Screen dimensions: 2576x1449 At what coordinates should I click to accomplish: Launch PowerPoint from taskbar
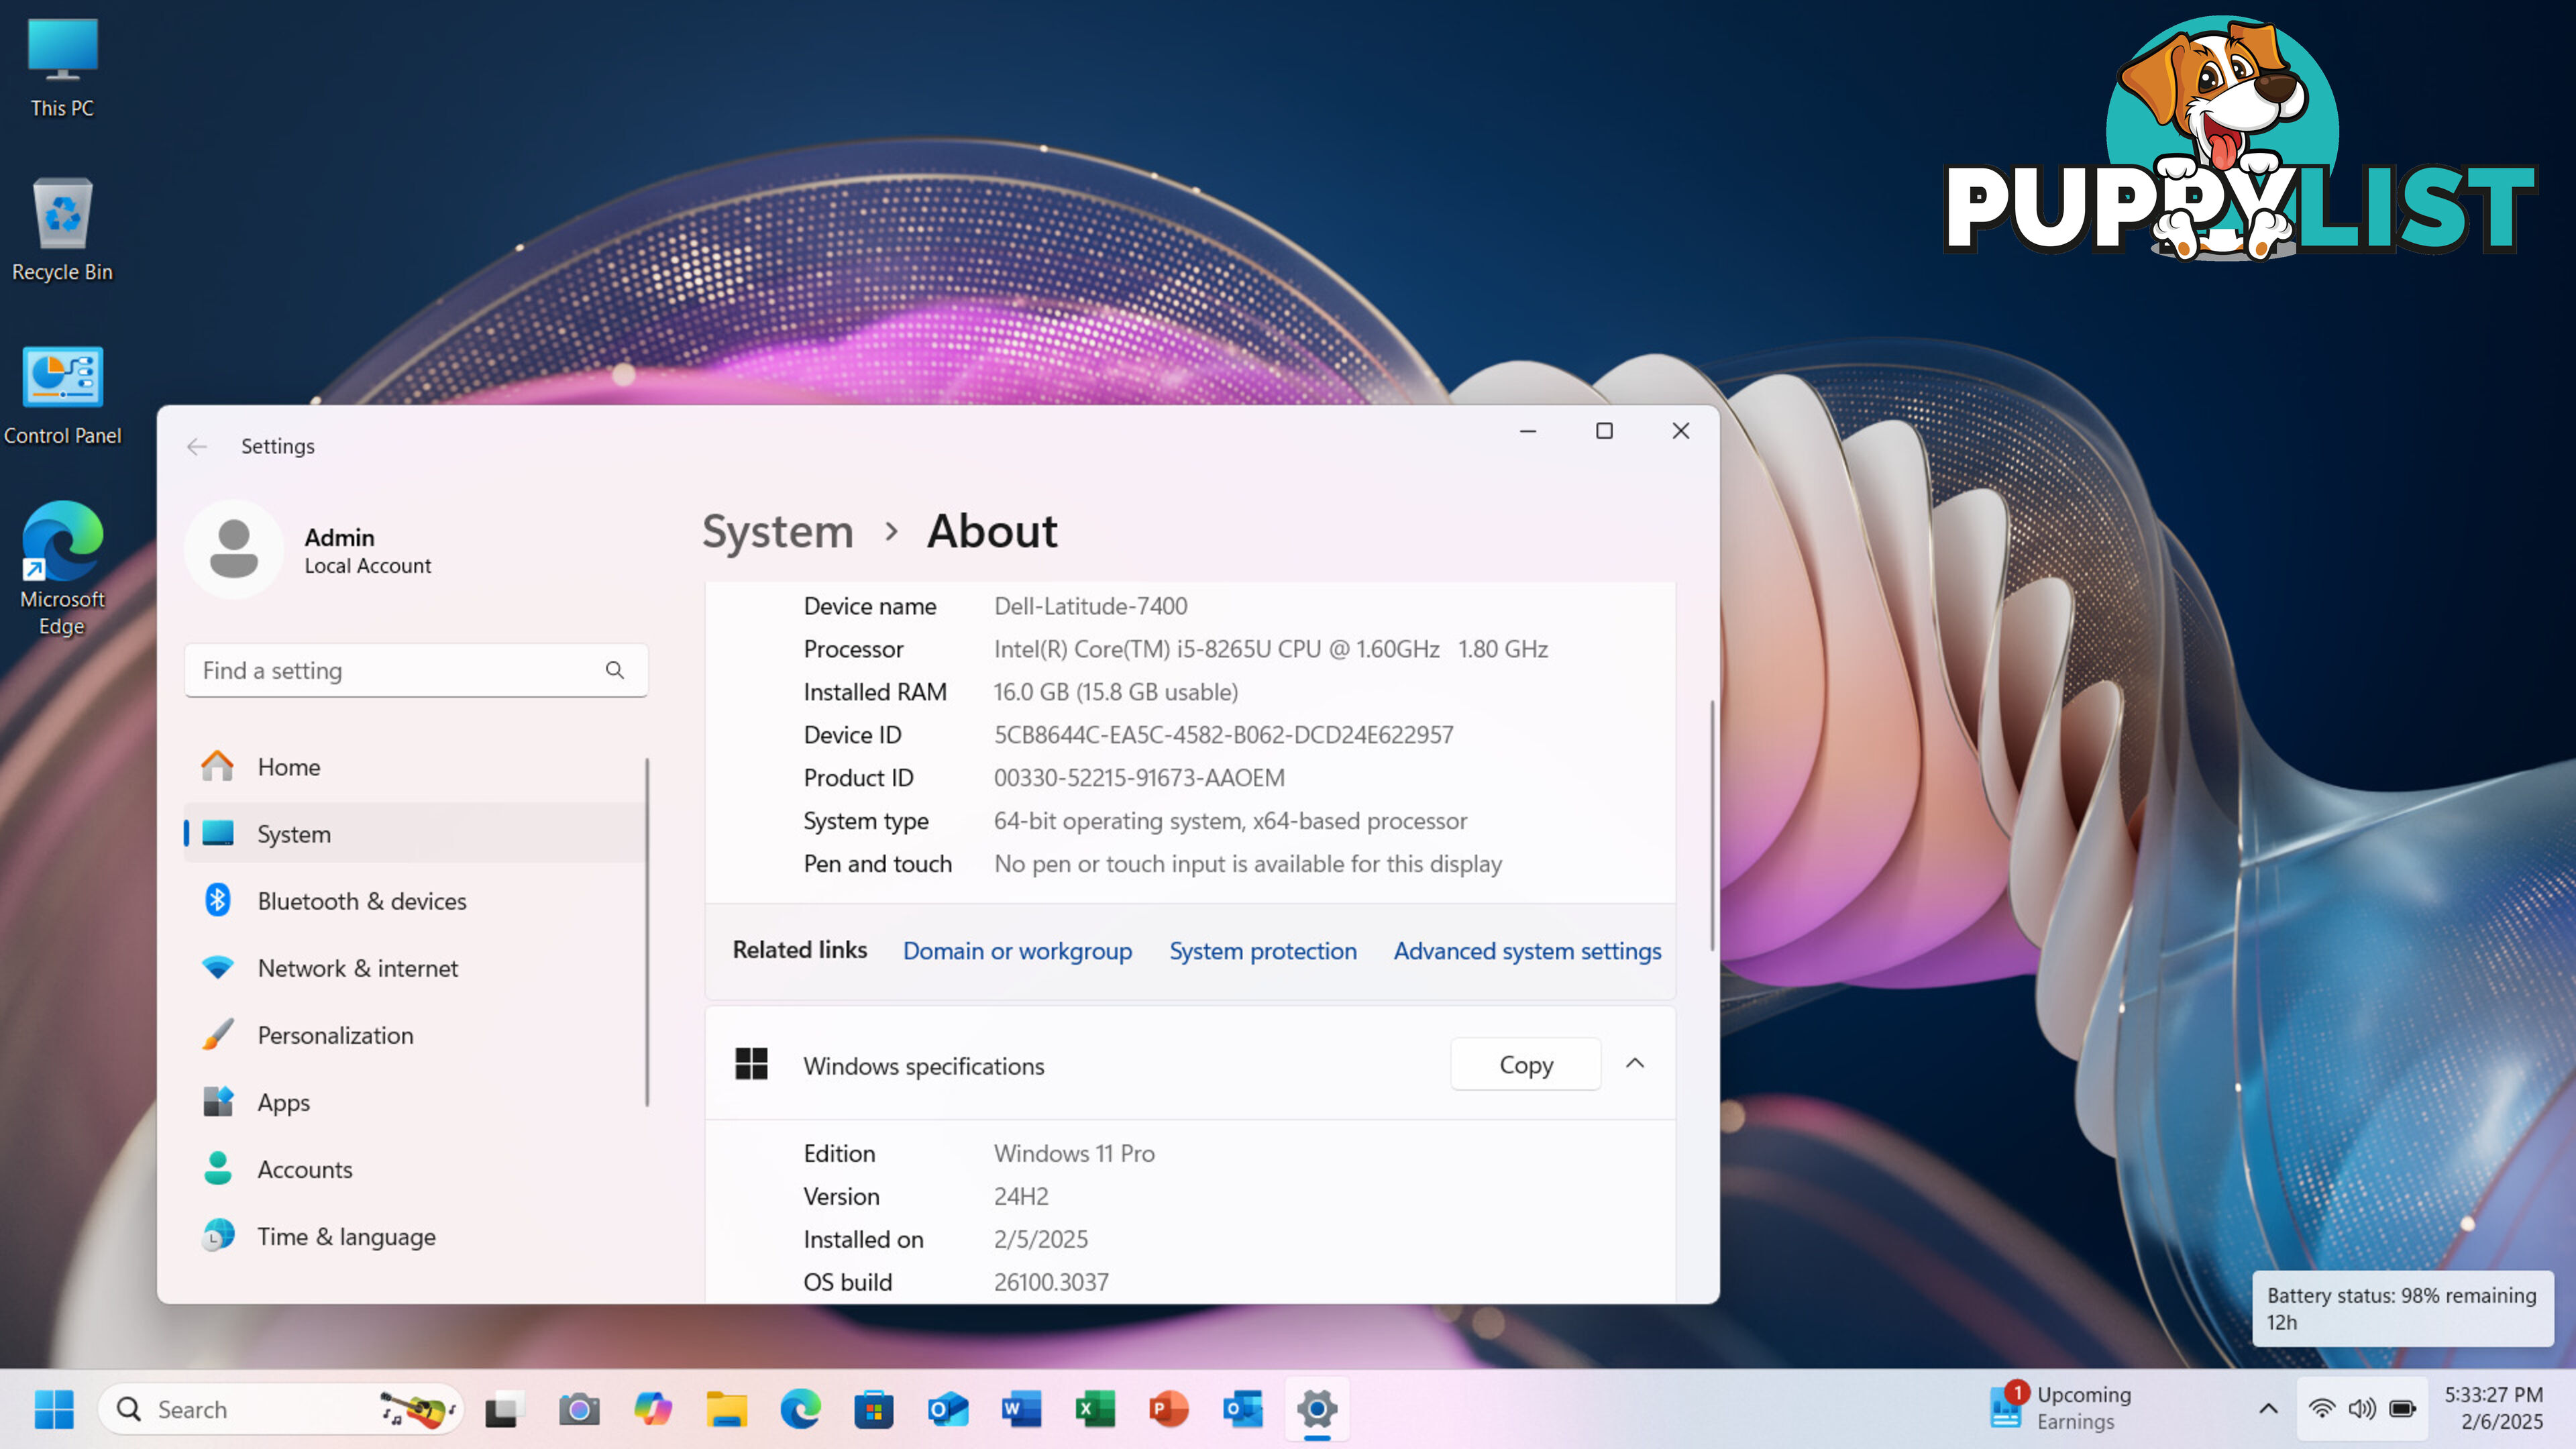click(x=1169, y=1409)
